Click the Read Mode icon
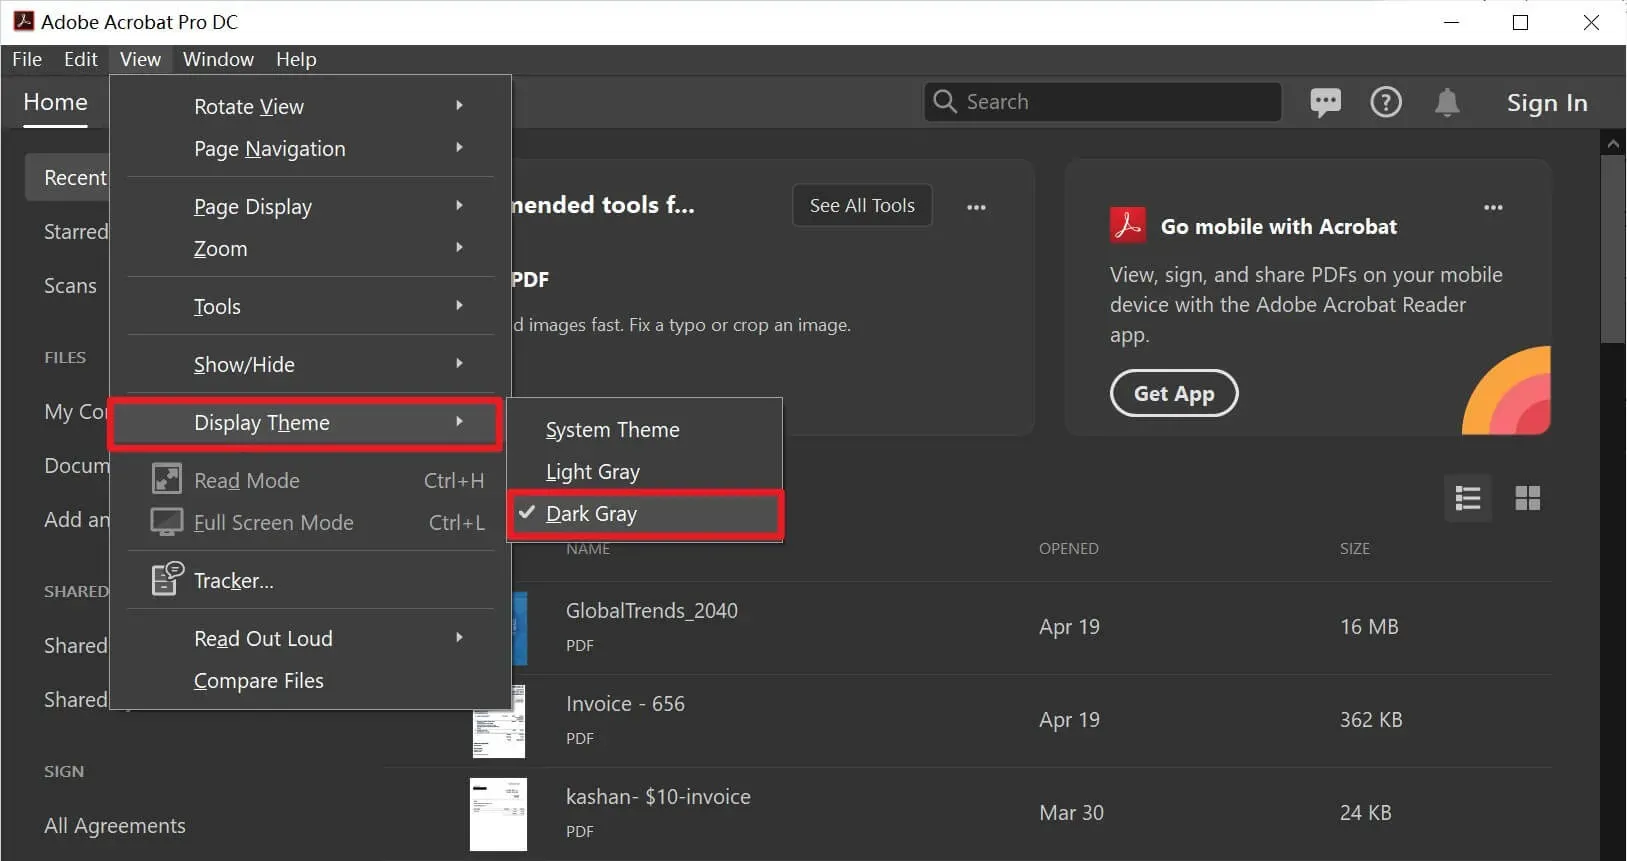1627x861 pixels. [167, 479]
